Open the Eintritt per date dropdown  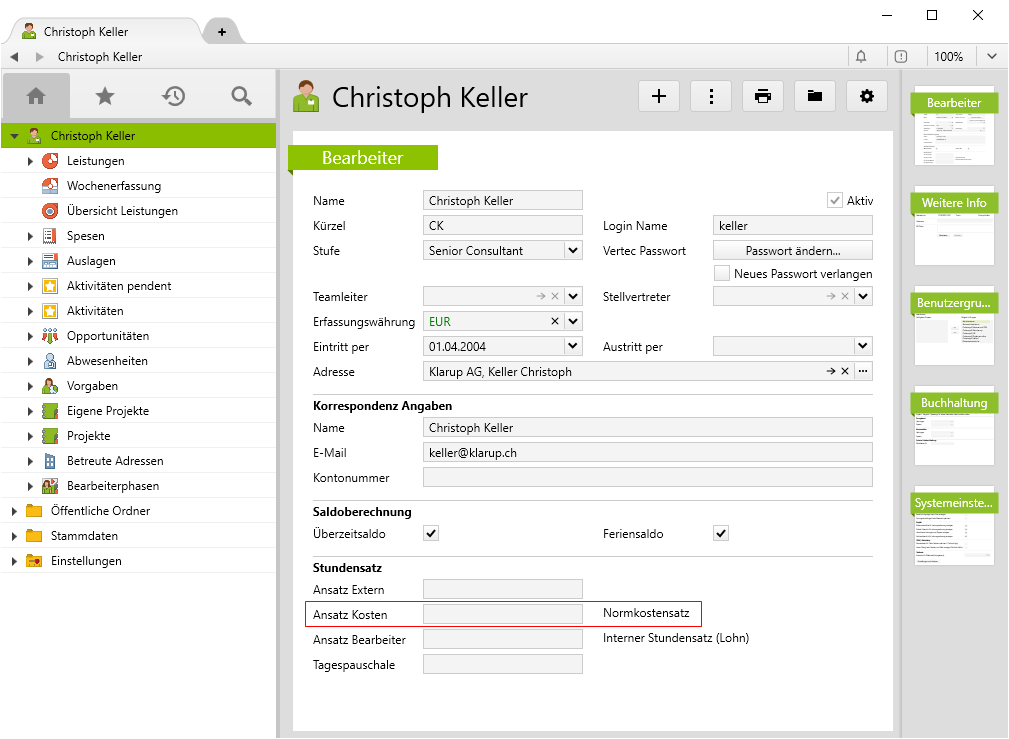(x=573, y=346)
